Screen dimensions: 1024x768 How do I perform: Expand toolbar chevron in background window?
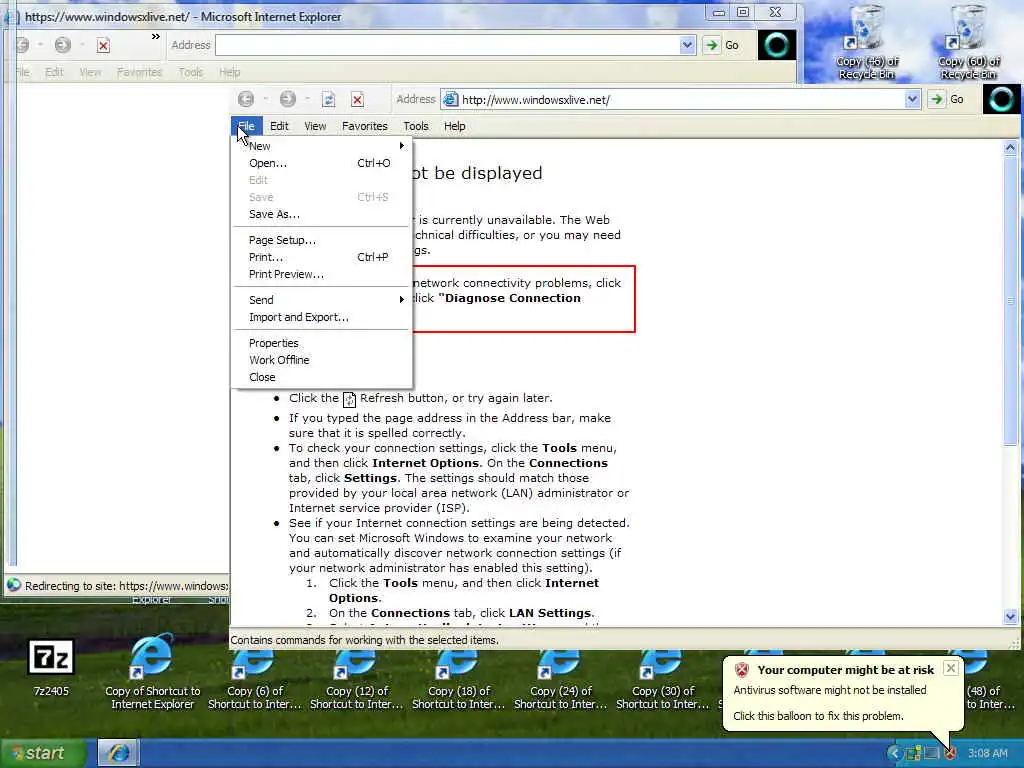[155, 37]
